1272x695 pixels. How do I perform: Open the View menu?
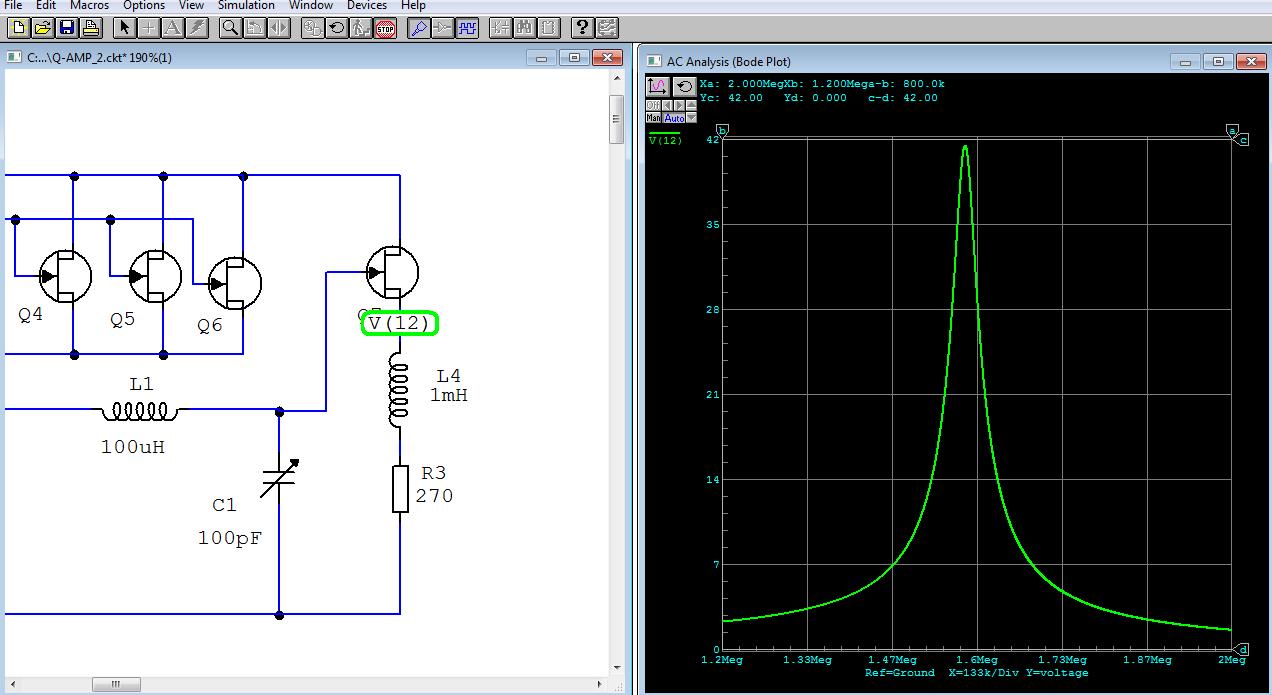(191, 5)
